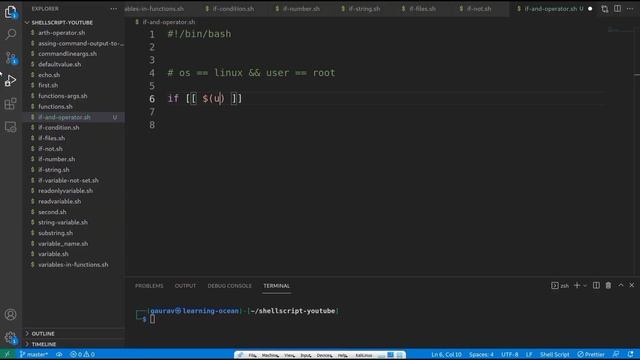The width and height of the screenshot is (640, 360).
Task: Switch to the OUTPUT tab
Action: click(x=185, y=286)
